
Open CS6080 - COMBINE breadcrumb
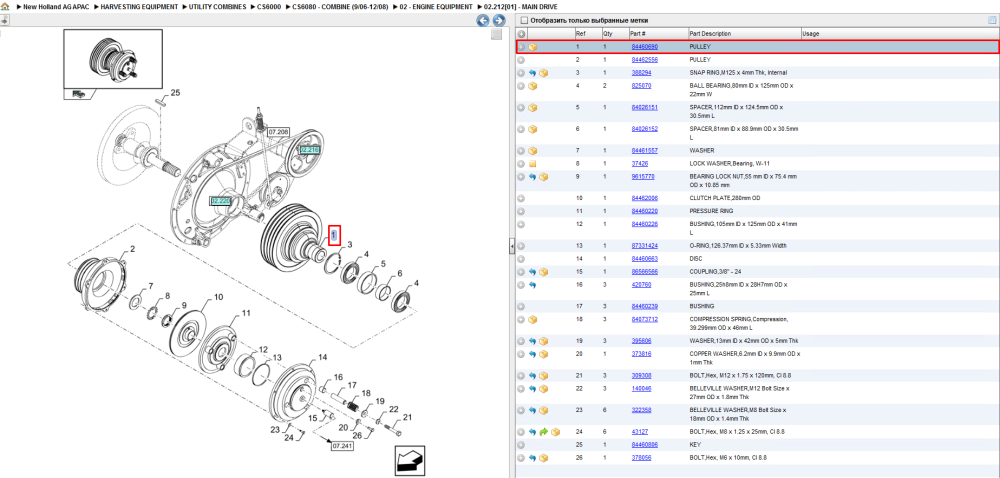click(340, 6)
